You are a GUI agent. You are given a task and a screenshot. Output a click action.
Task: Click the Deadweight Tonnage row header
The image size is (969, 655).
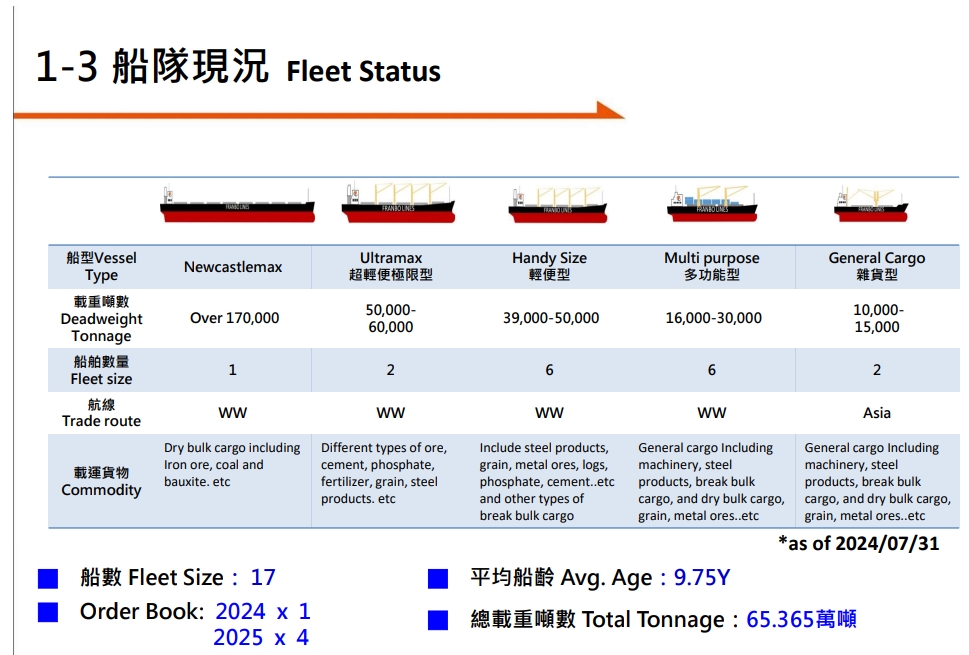tap(101, 319)
